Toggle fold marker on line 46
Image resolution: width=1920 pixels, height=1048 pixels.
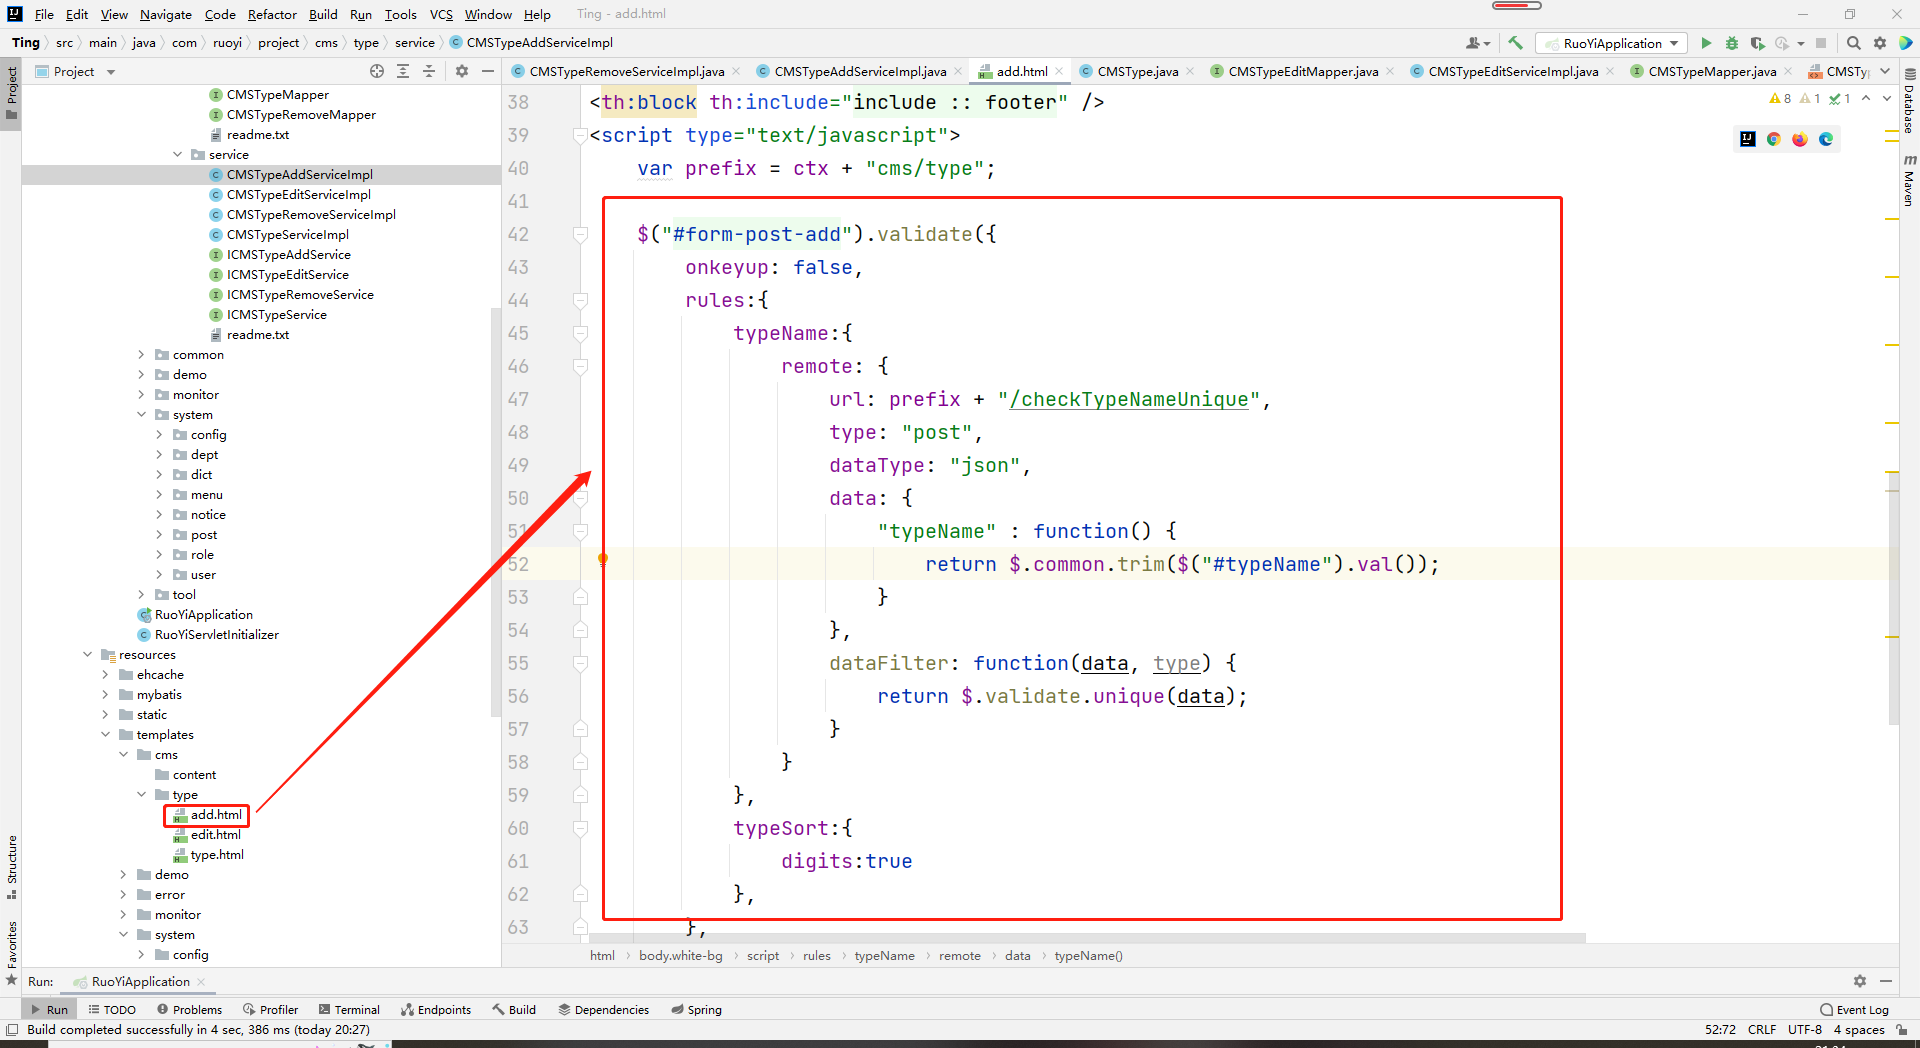(580, 366)
